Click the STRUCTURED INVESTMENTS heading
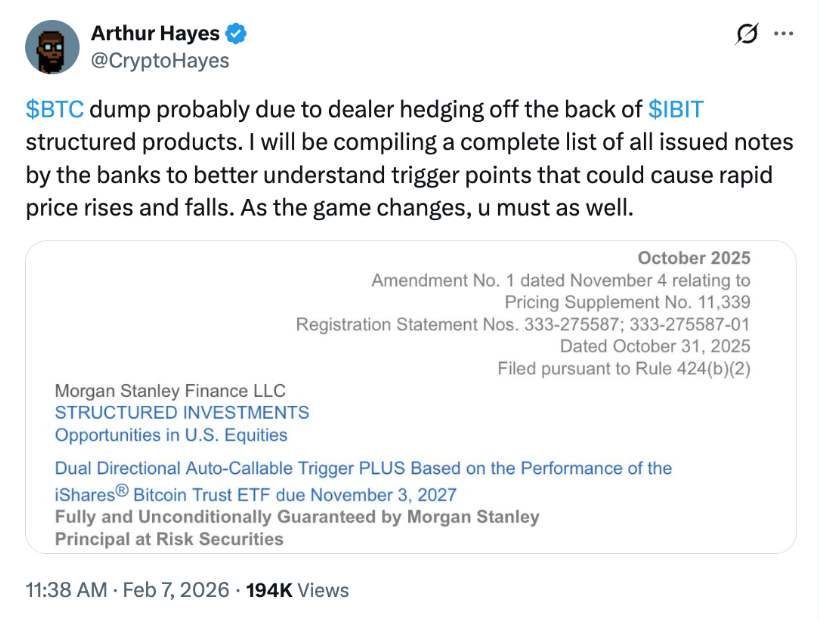 tap(182, 412)
